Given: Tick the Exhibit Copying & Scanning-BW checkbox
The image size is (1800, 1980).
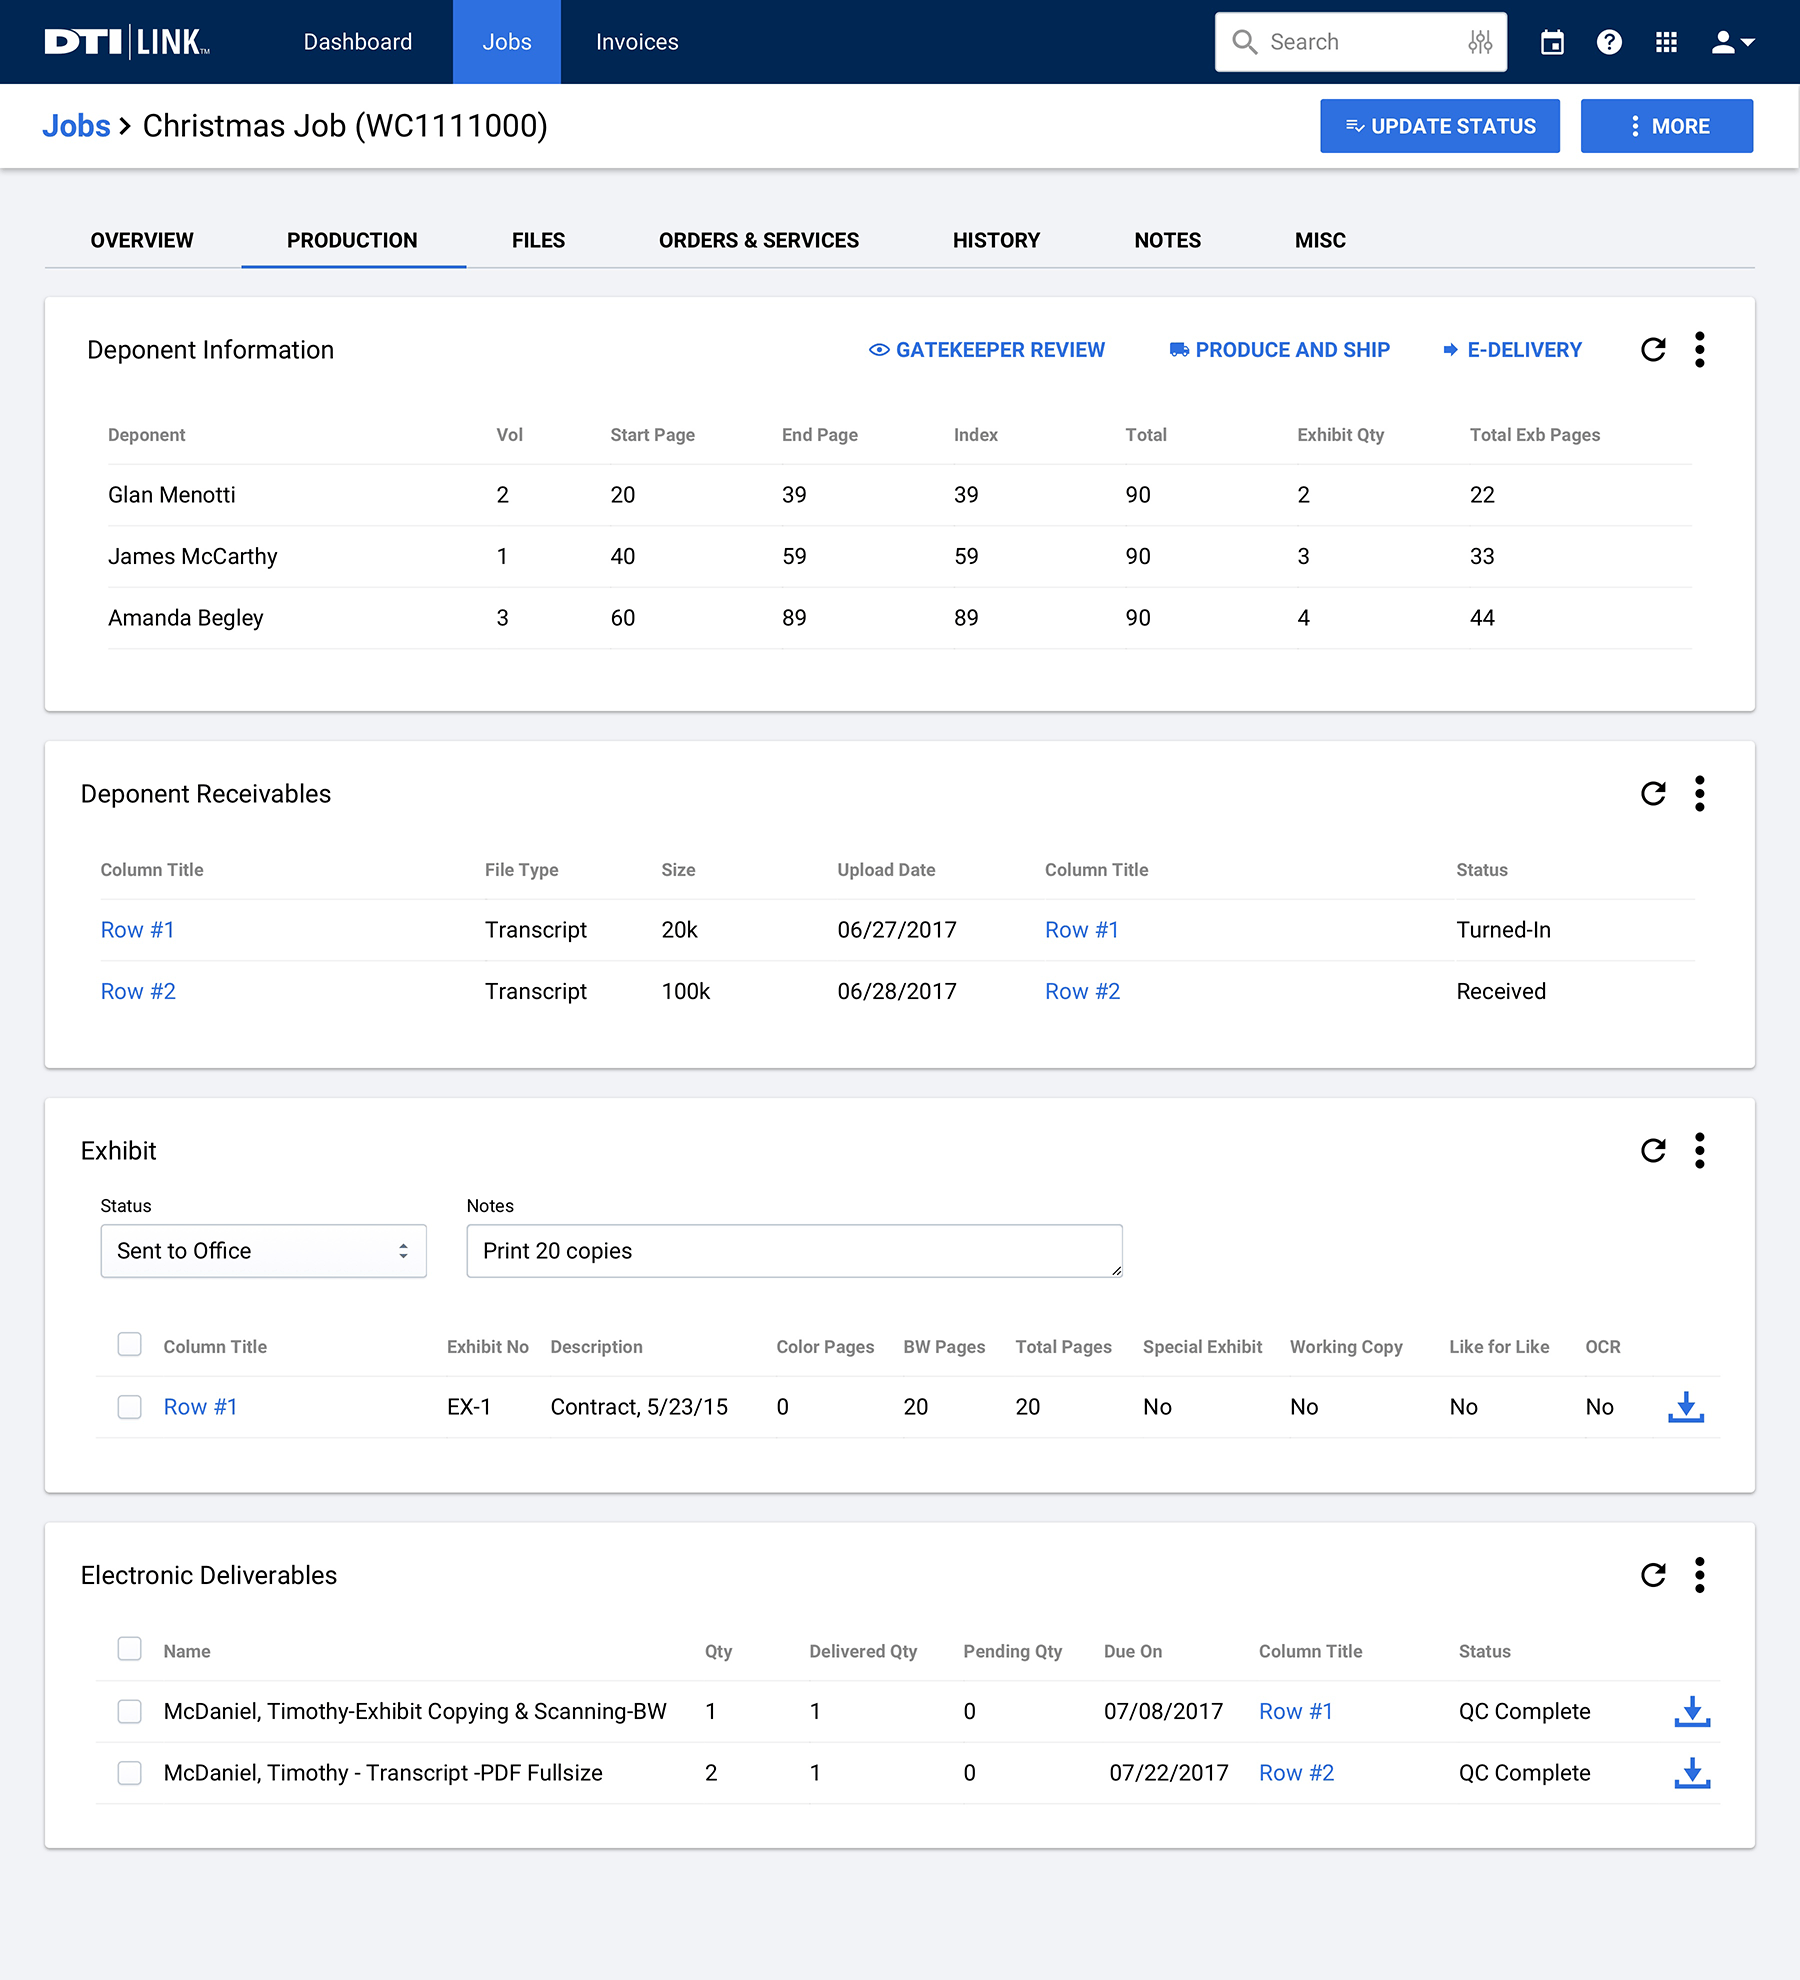Looking at the screenshot, I should 130,1711.
